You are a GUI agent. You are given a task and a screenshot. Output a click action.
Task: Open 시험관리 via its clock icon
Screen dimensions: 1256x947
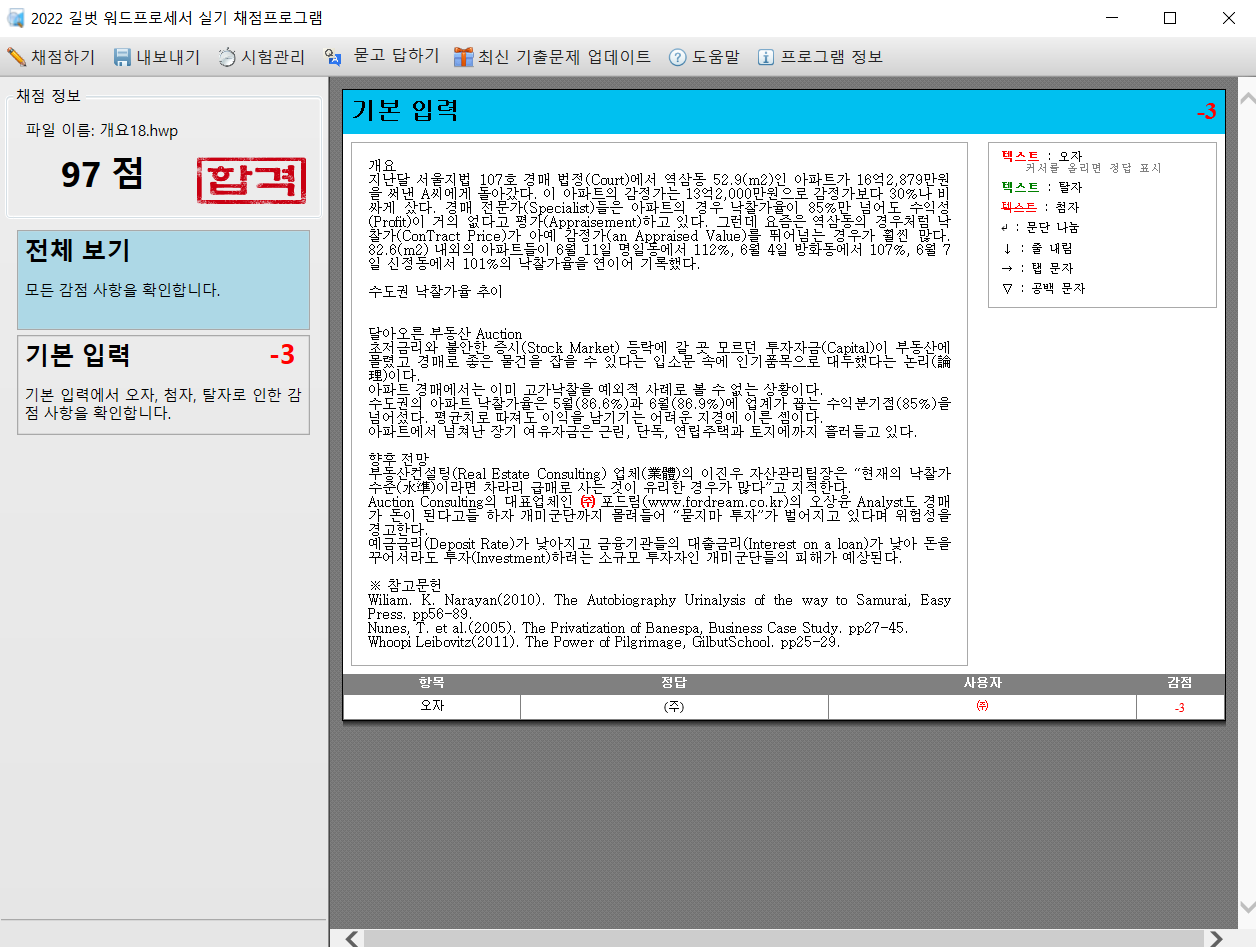coord(227,57)
